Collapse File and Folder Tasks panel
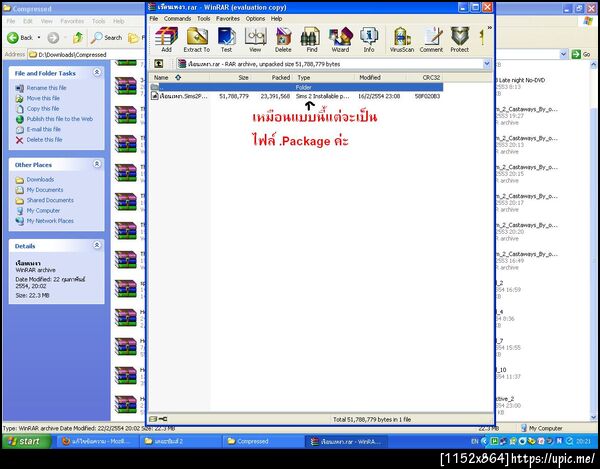Screen dimensions: 600x469 97,72
